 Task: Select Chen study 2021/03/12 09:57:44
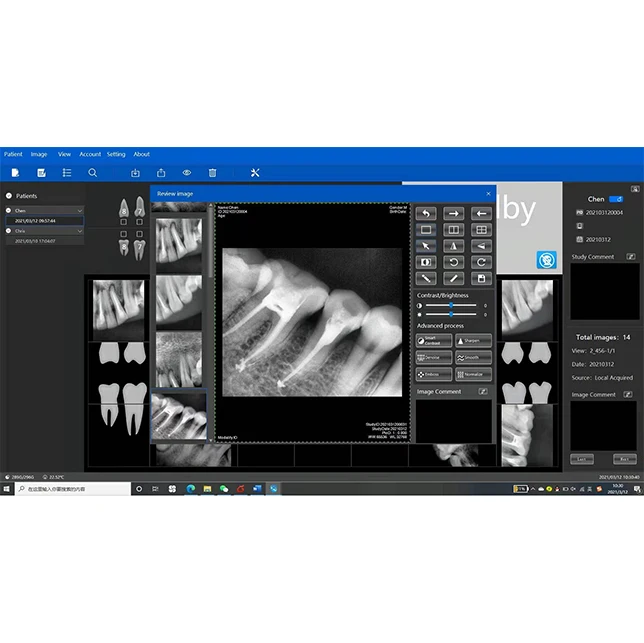tap(44, 221)
